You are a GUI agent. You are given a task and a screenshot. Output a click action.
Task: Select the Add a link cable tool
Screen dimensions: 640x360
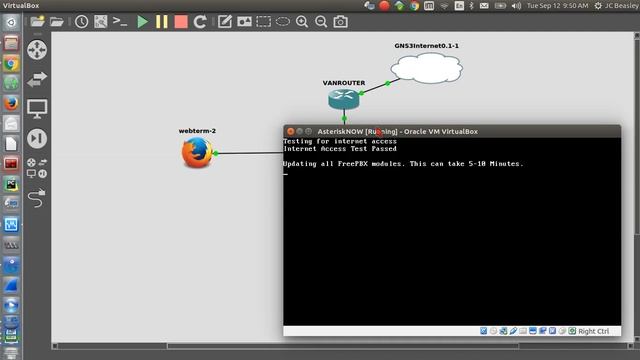point(37,198)
